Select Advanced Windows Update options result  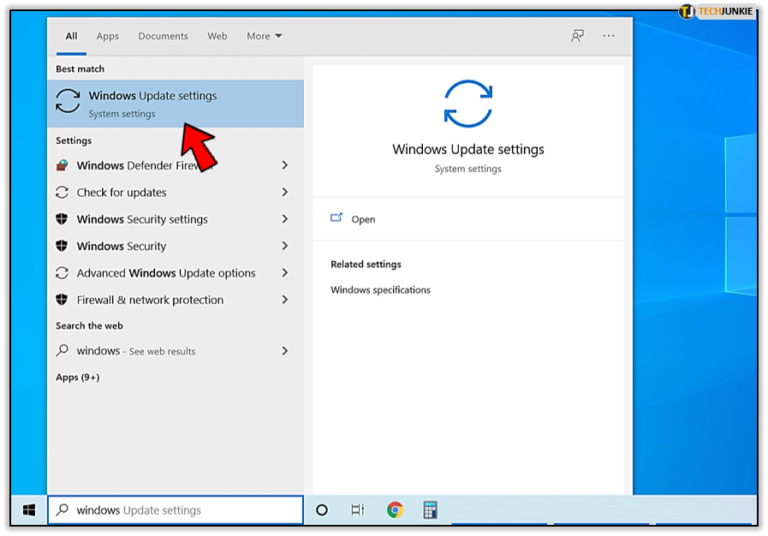[x=166, y=273]
